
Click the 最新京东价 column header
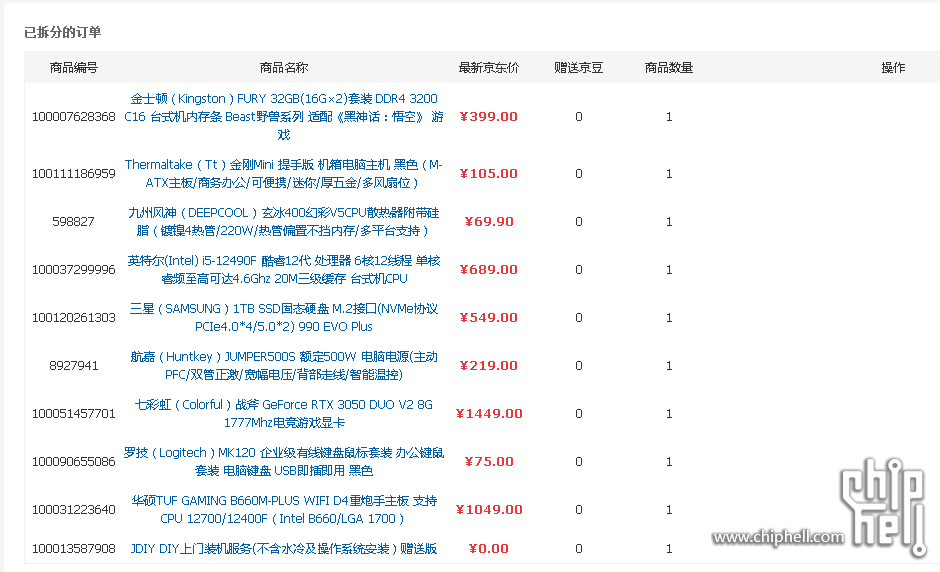(x=489, y=68)
